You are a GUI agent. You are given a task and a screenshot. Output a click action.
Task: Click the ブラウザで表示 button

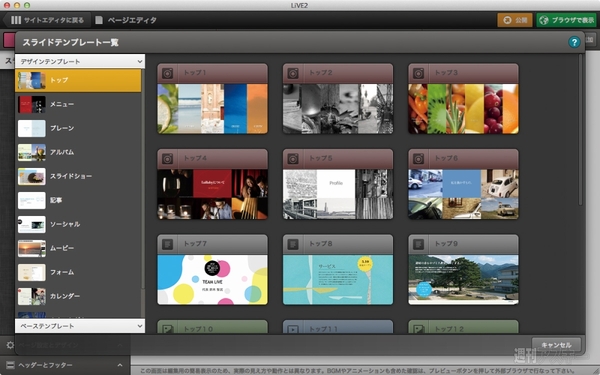point(566,20)
